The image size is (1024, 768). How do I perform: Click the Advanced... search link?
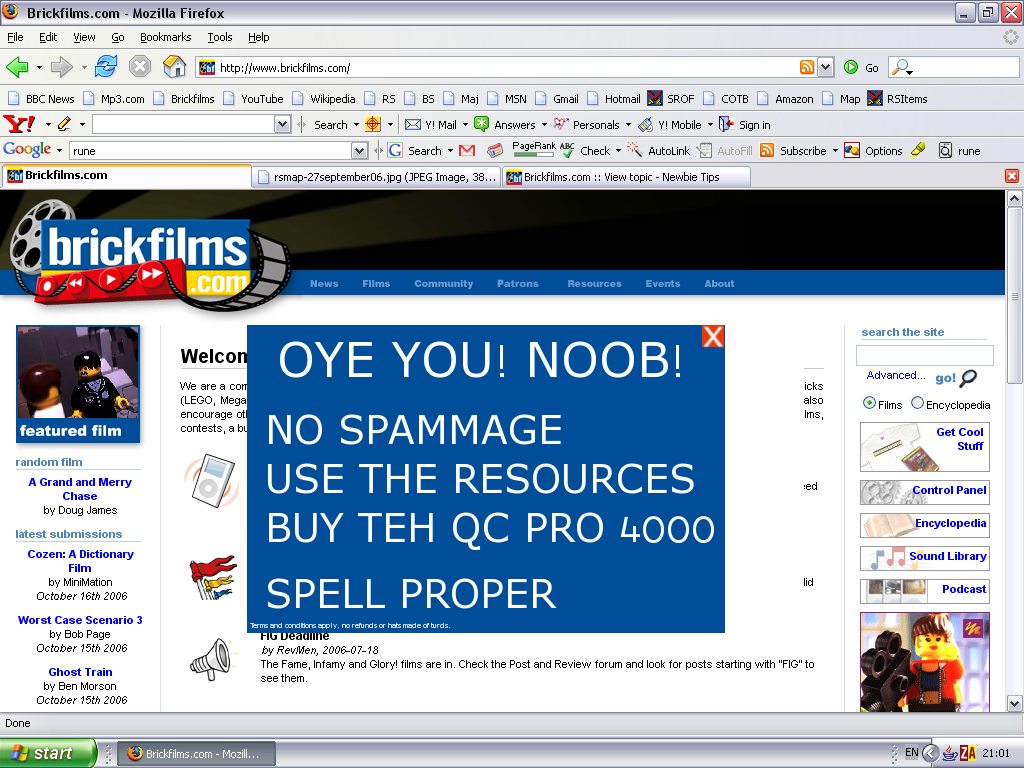[895, 375]
